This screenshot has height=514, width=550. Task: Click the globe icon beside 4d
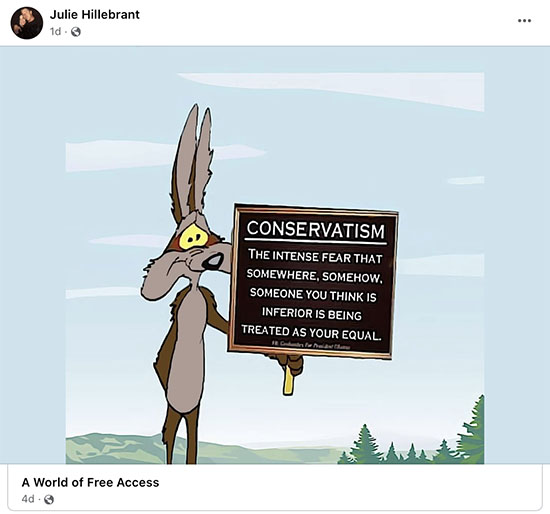[49, 499]
